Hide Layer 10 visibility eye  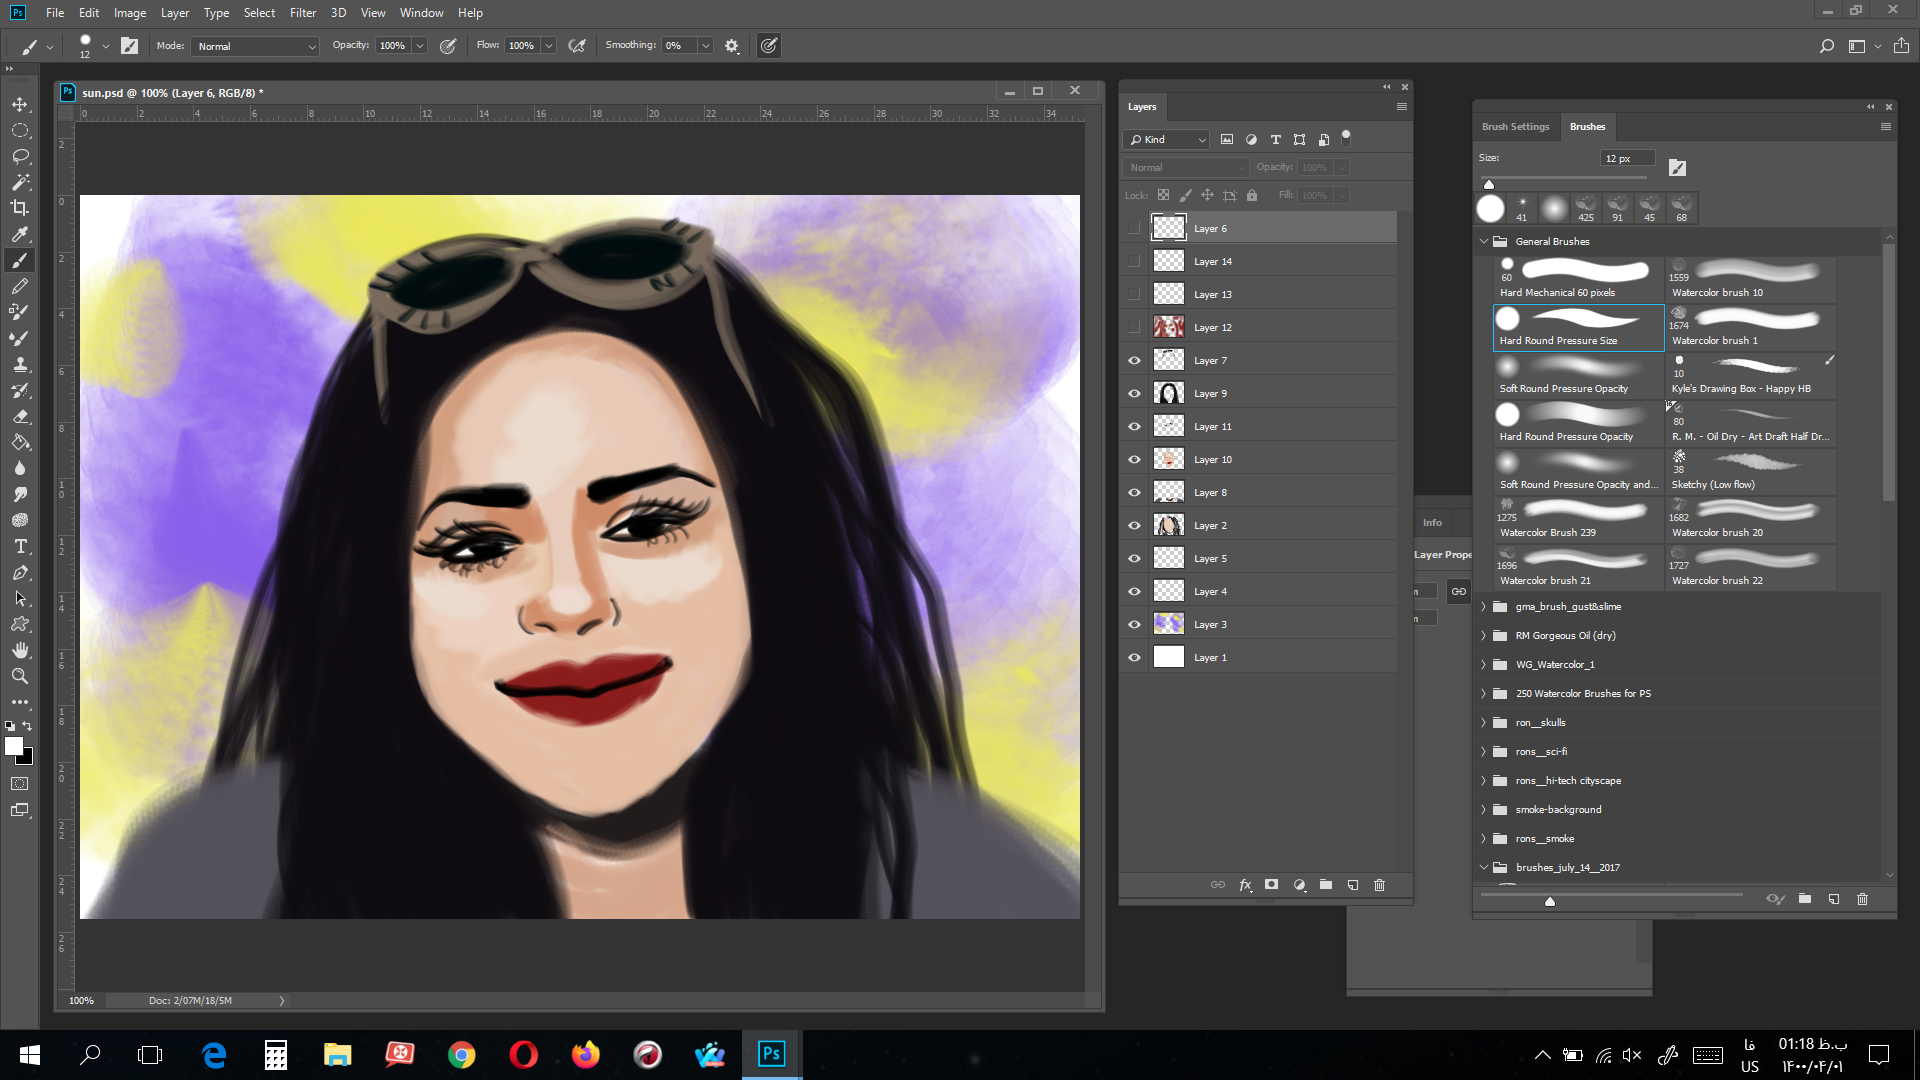coord(1134,459)
